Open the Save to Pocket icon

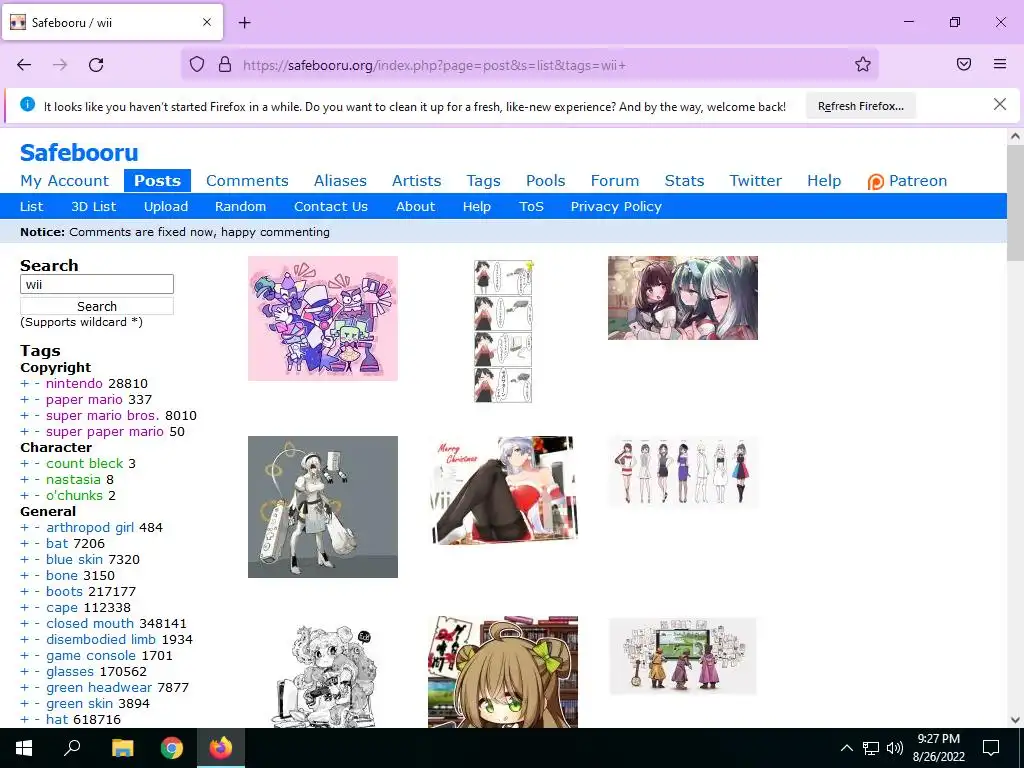pyautogui.click(x=964, y=64)
